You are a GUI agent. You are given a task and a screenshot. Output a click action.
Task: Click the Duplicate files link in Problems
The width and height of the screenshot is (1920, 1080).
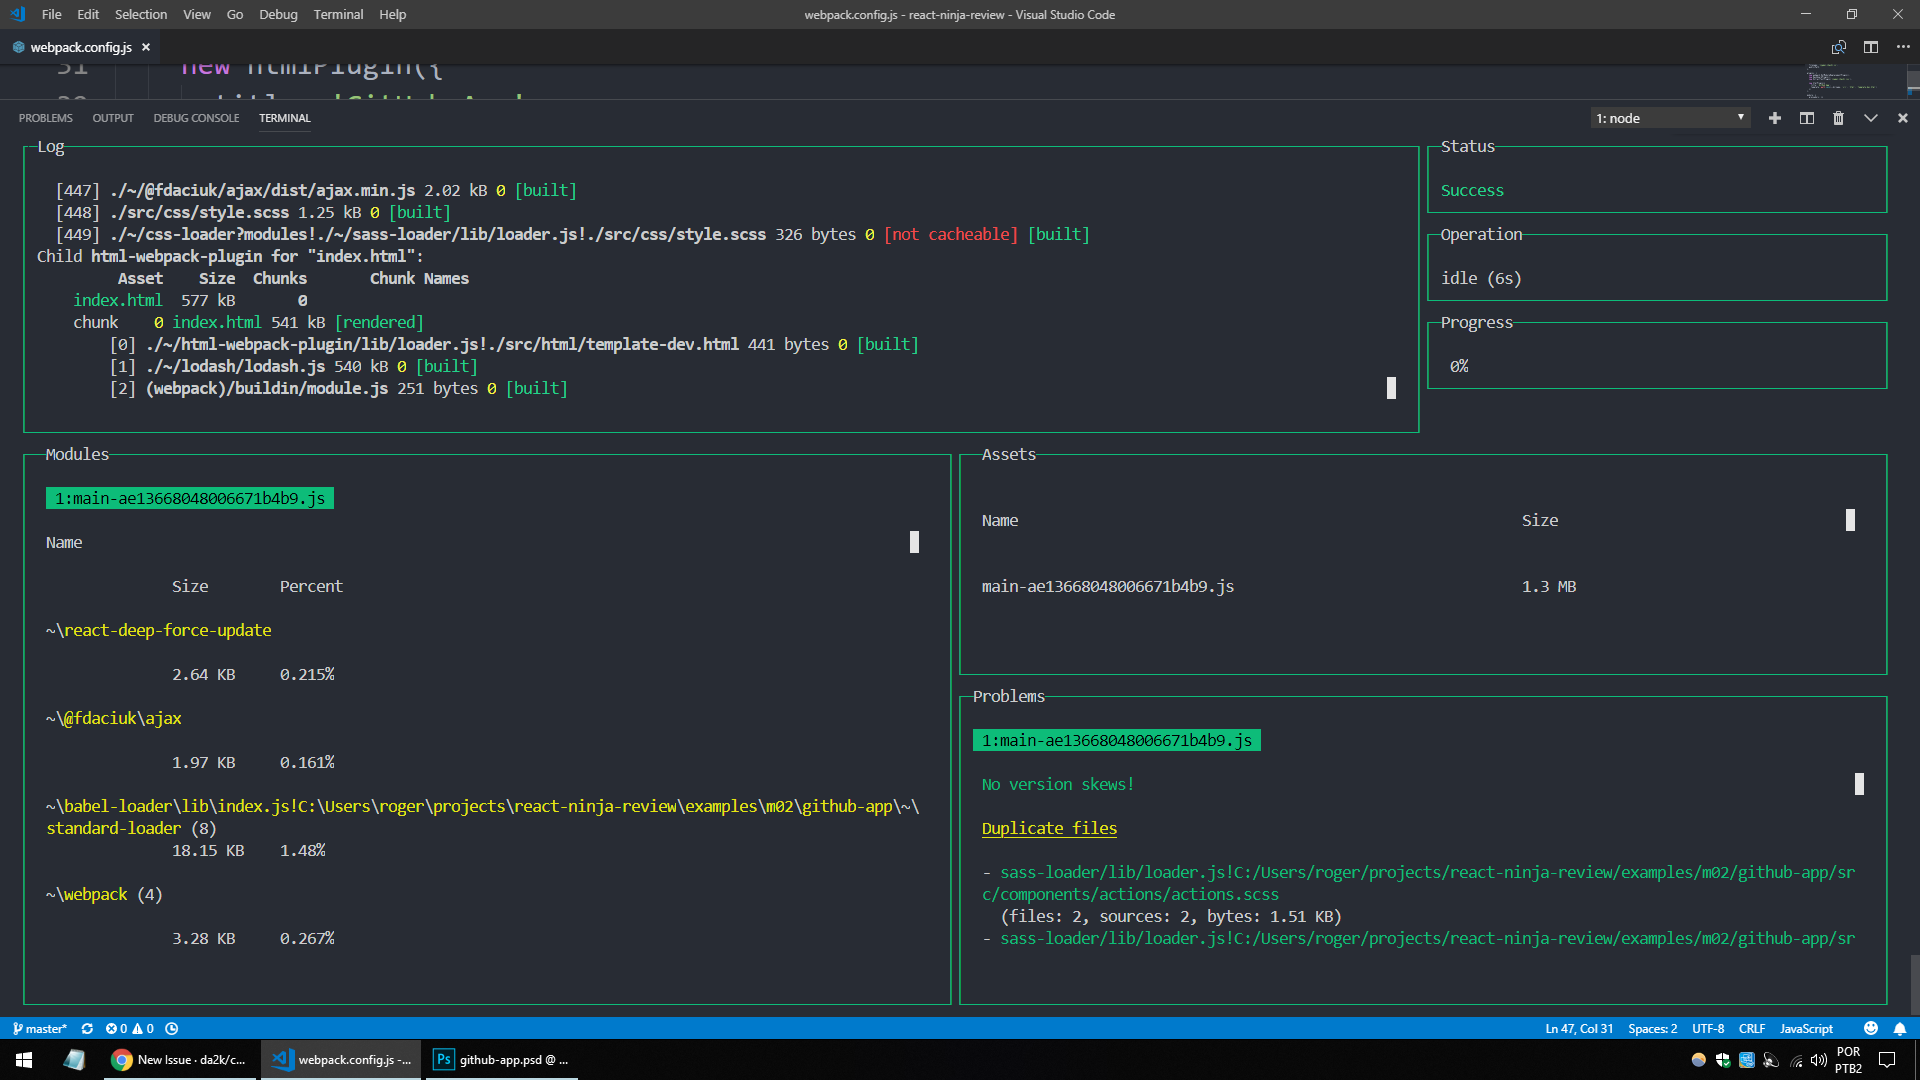click(x=1049, y=828)
